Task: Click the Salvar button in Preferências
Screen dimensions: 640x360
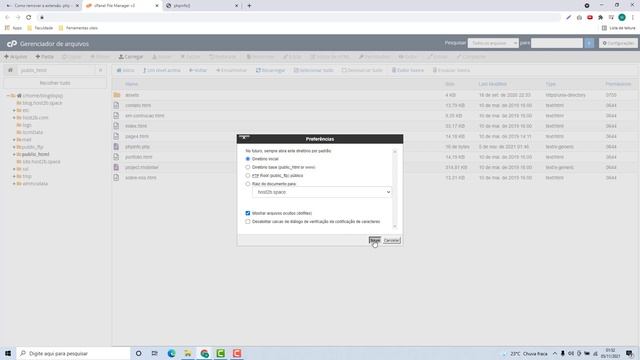Action: 375,240
